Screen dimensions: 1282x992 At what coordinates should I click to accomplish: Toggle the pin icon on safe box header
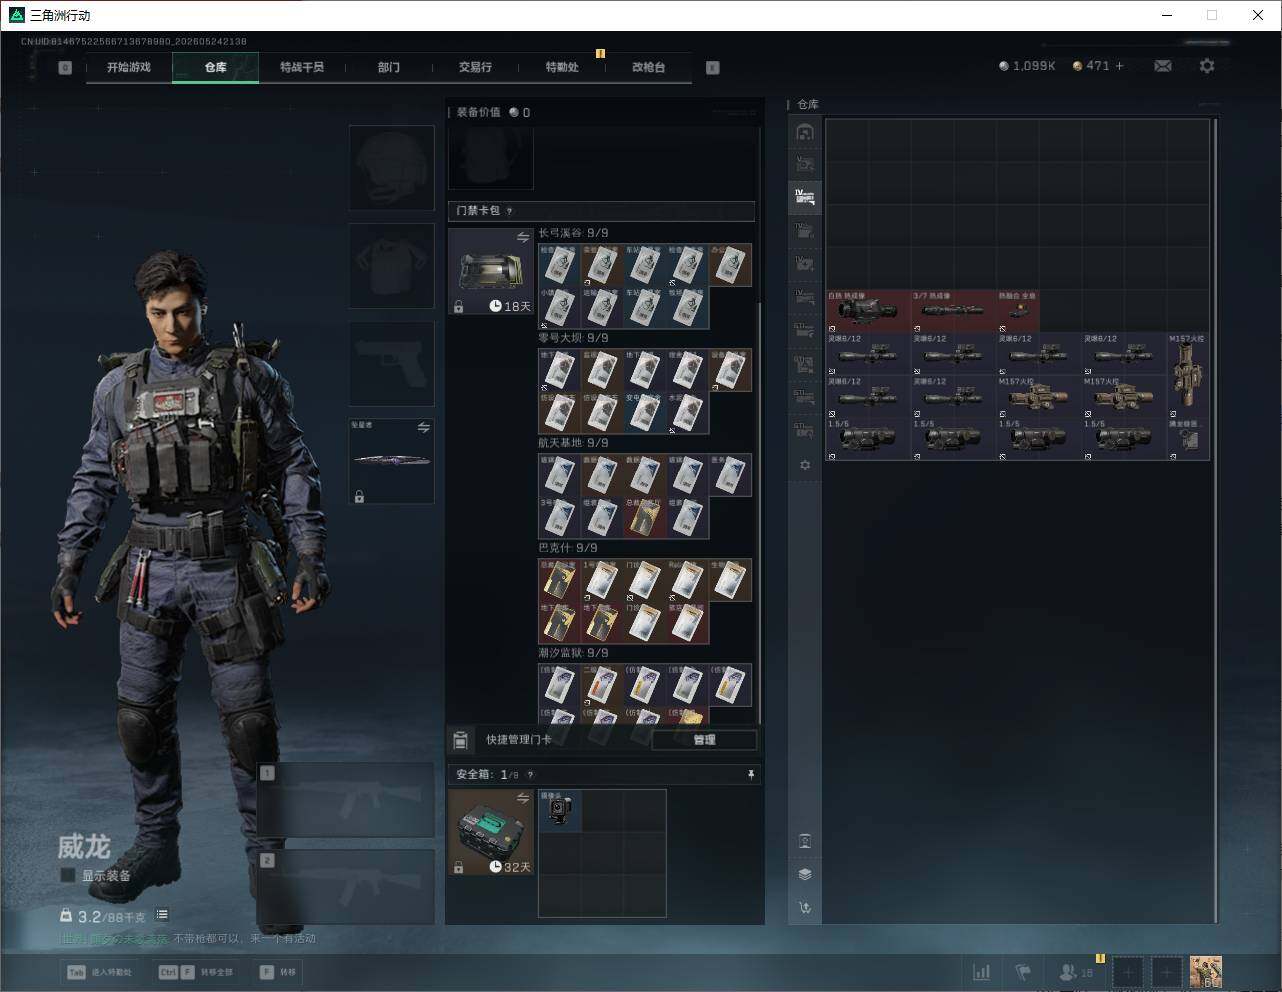tap(750, 775)
